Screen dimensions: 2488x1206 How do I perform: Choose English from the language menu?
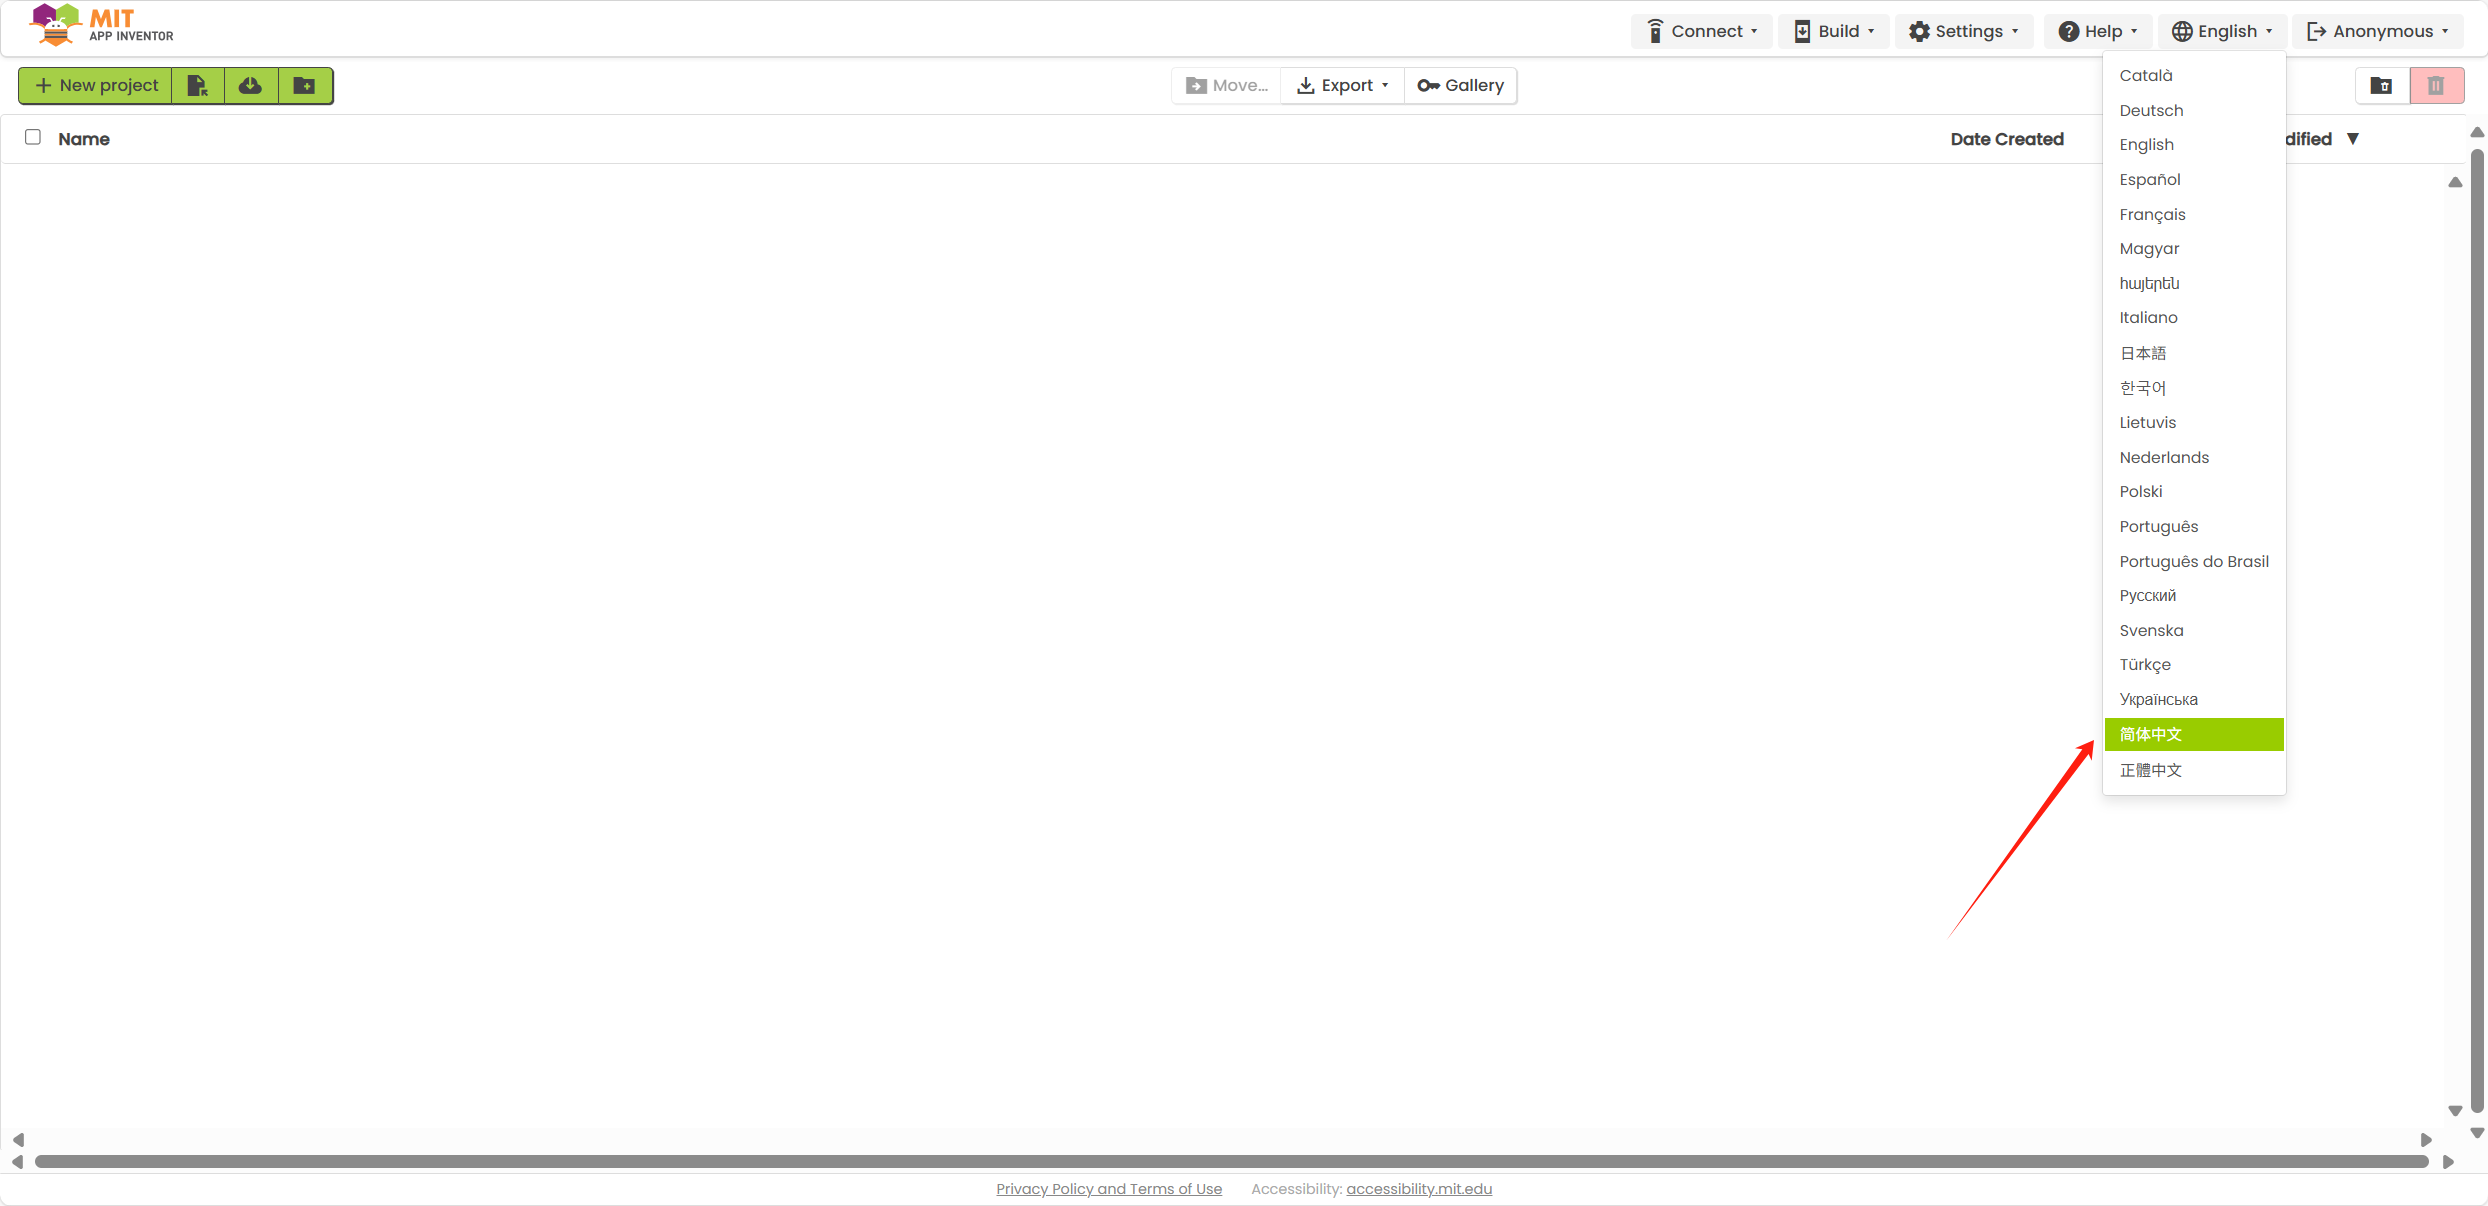(2146, 144)
